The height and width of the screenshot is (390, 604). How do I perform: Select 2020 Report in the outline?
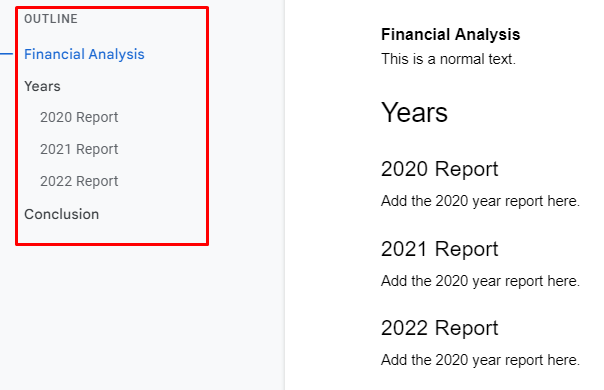pyautogui.click(x=79, y=117)
